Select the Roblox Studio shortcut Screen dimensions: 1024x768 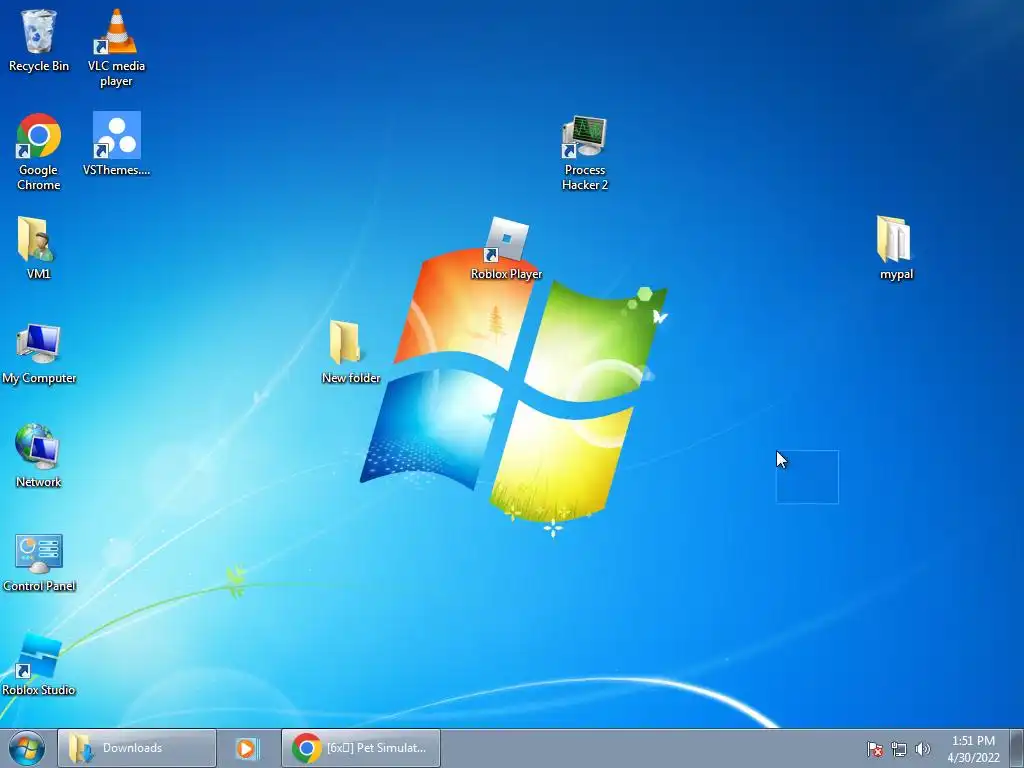tap(39, 664)
